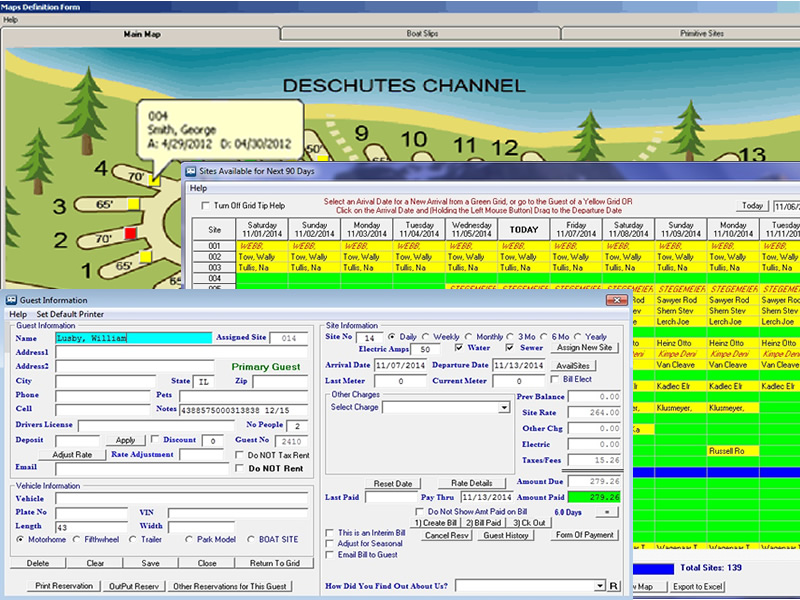Enable the Do NOT Rent checkbox

[238, 468]
